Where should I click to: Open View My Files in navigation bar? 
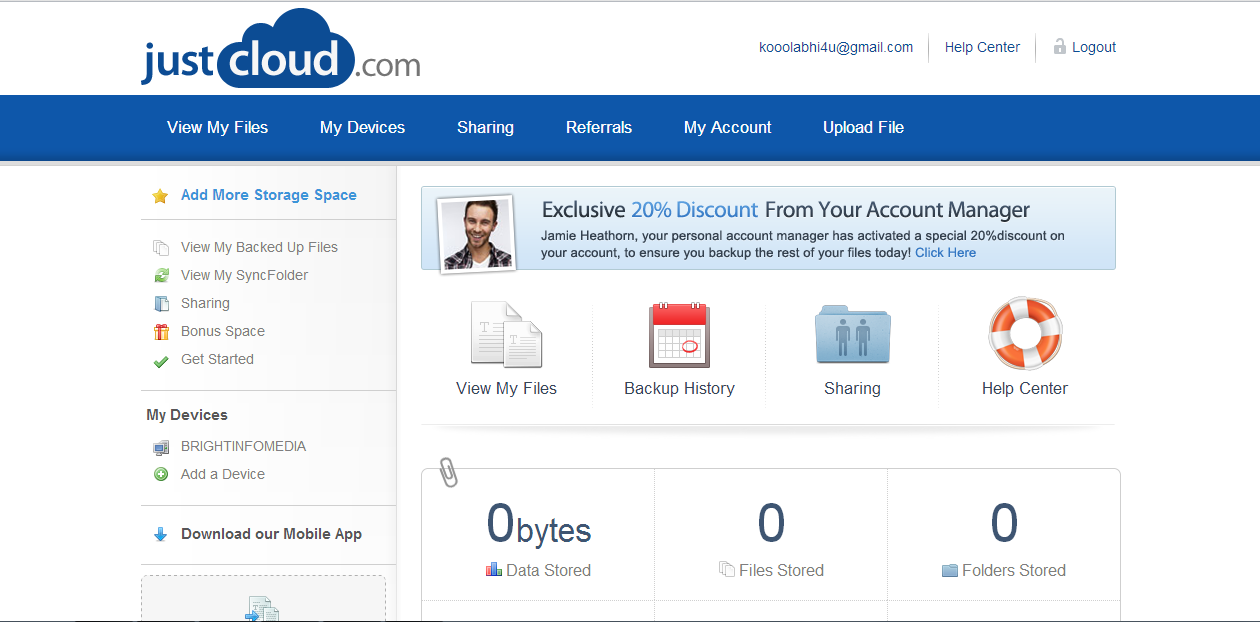click(x=217, y=127)
